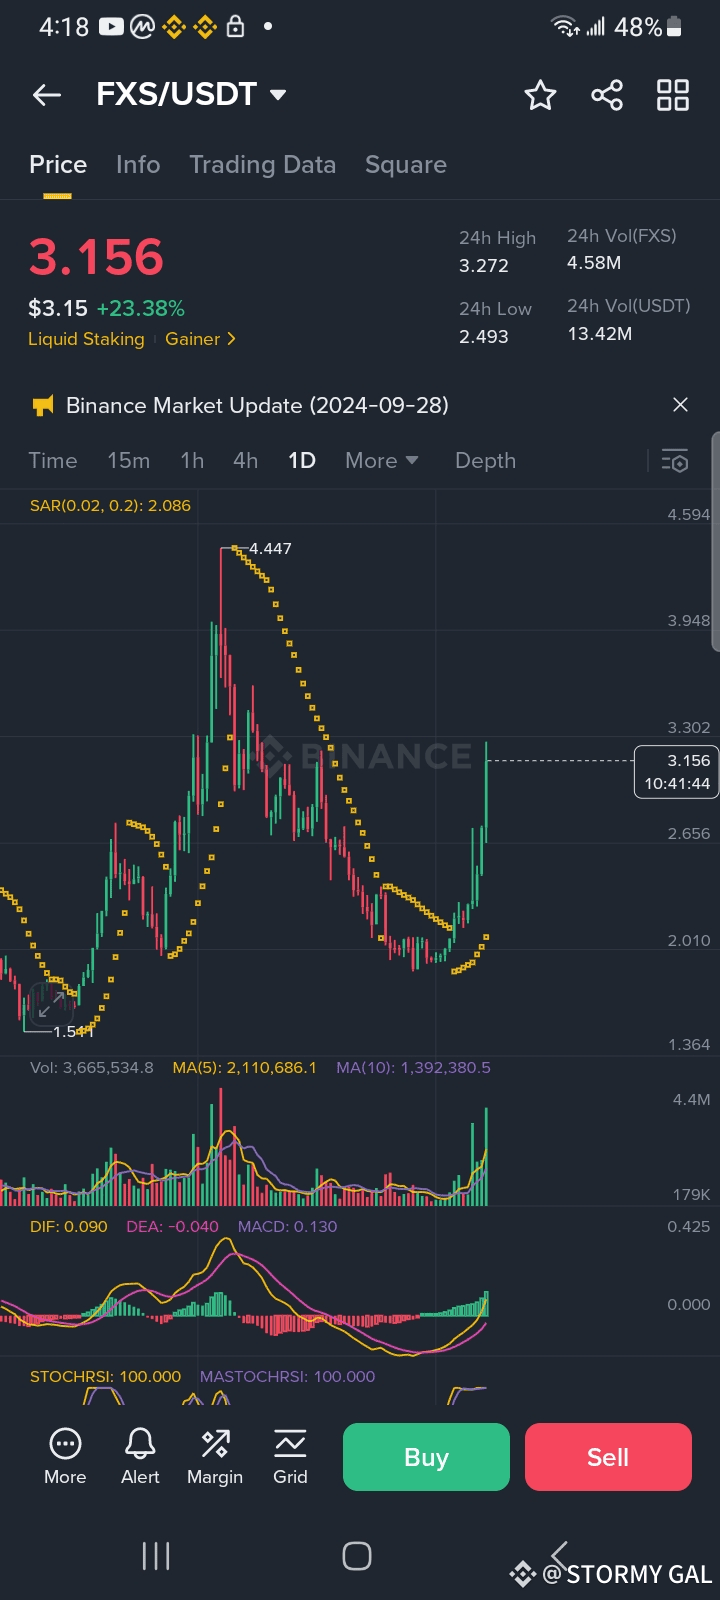Select the 4h chart interval
Image resolution: width=720 pixels, height=1600 pixels.
tap(245, 461)
